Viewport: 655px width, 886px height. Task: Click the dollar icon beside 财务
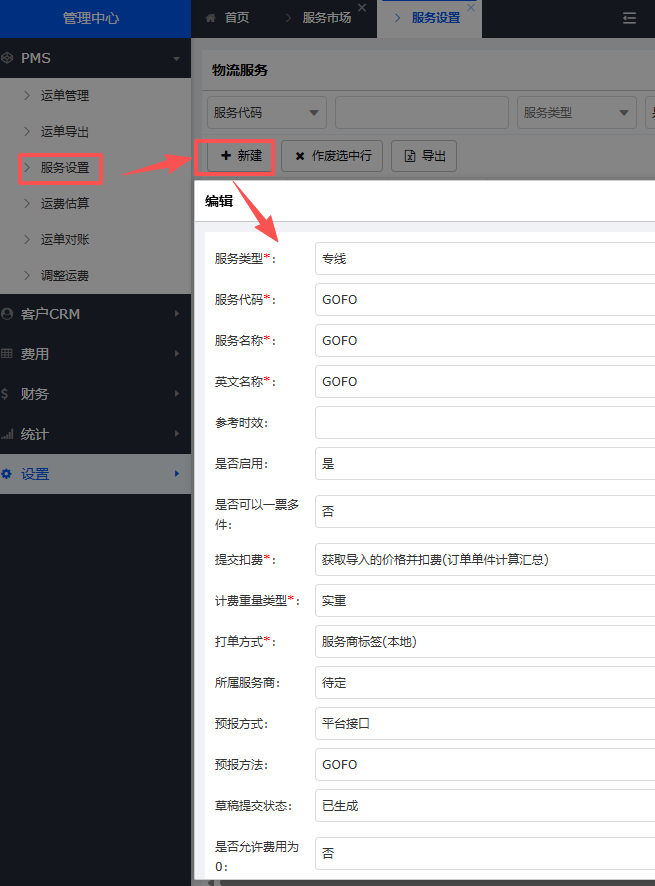click(x=8, y=394)
